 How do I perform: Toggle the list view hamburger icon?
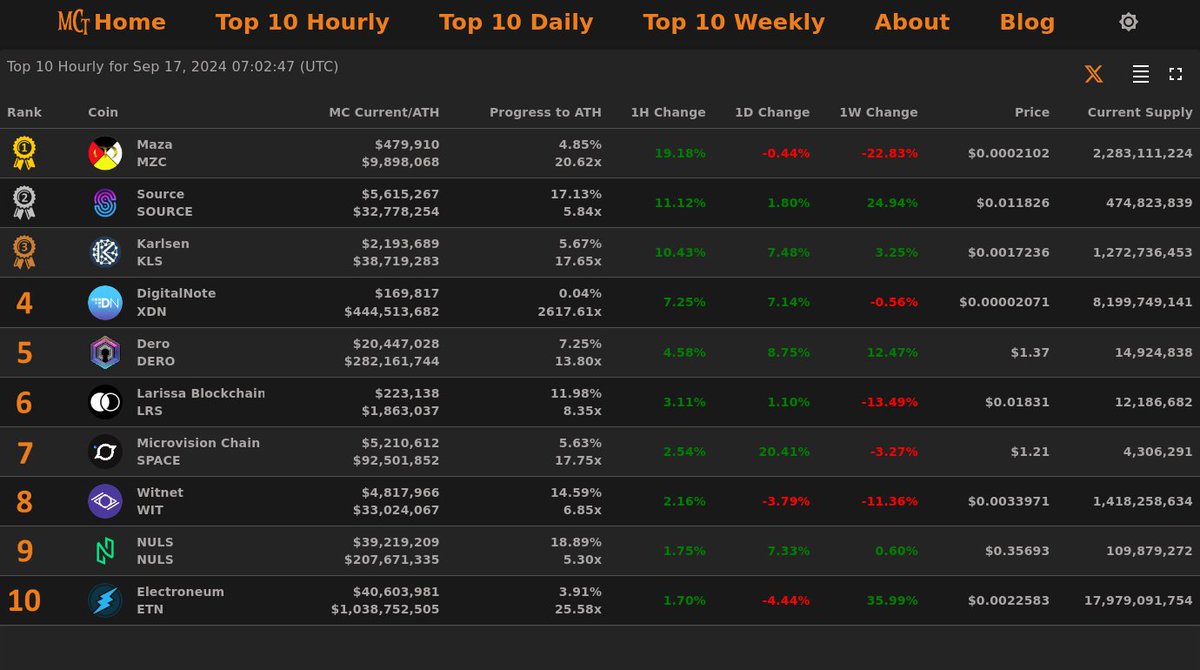(1140, 74)
